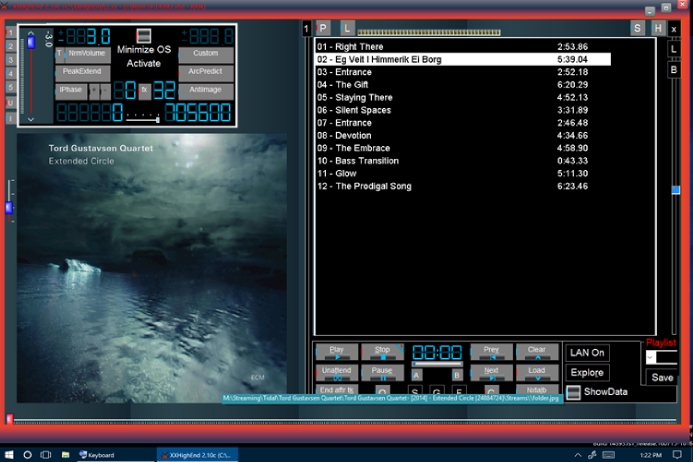
Task: Click the P button above the playlist
Action: tap(323, 28)
